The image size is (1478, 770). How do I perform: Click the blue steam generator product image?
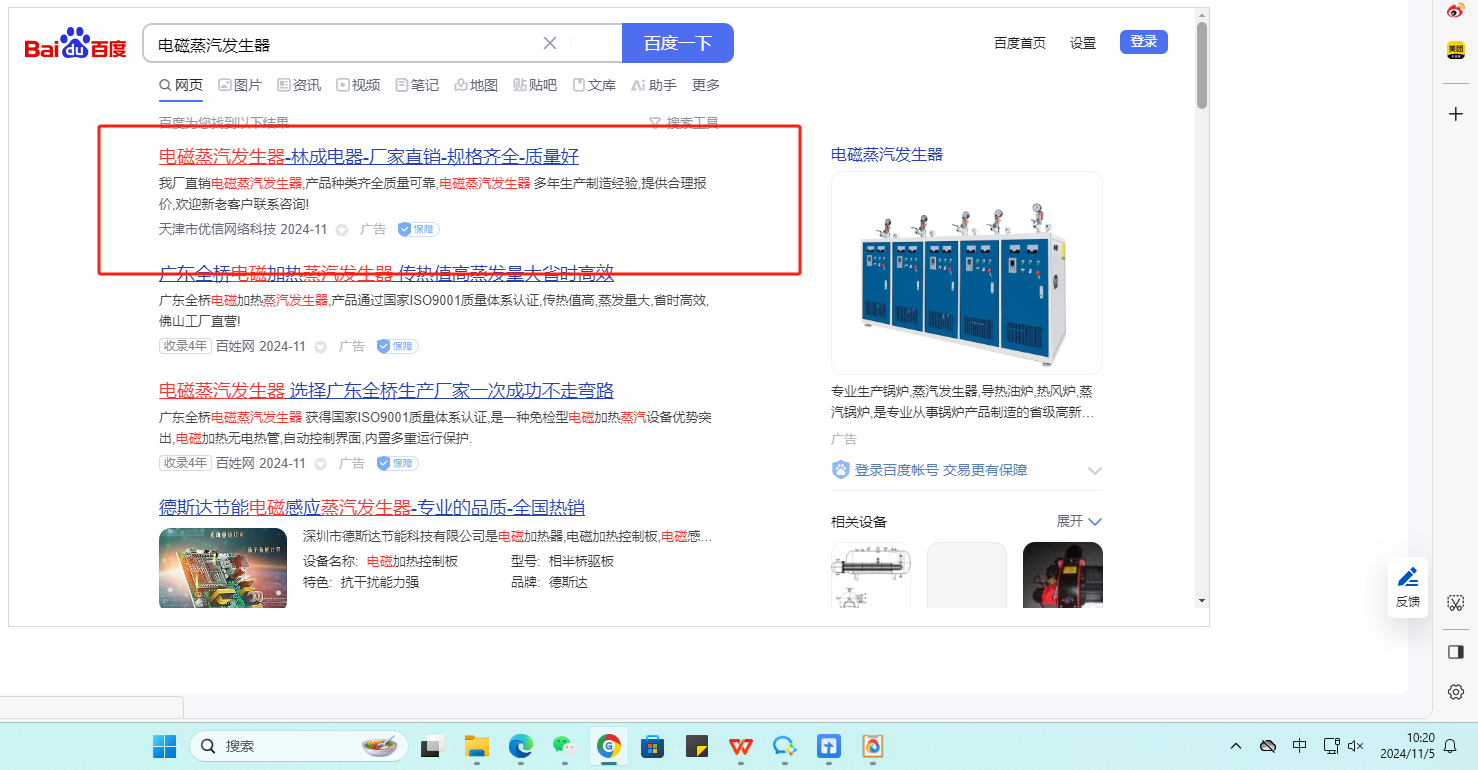(967, 273)
